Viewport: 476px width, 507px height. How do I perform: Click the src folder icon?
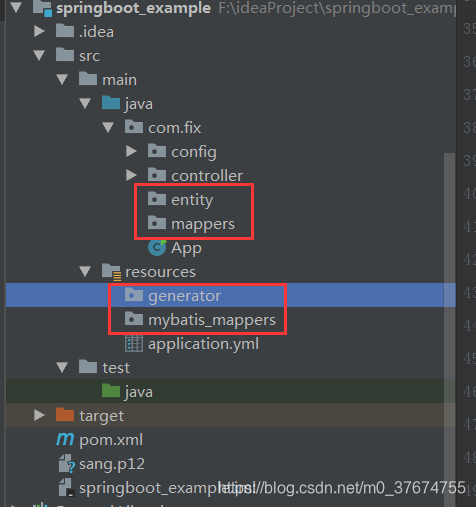click(65, 55)
